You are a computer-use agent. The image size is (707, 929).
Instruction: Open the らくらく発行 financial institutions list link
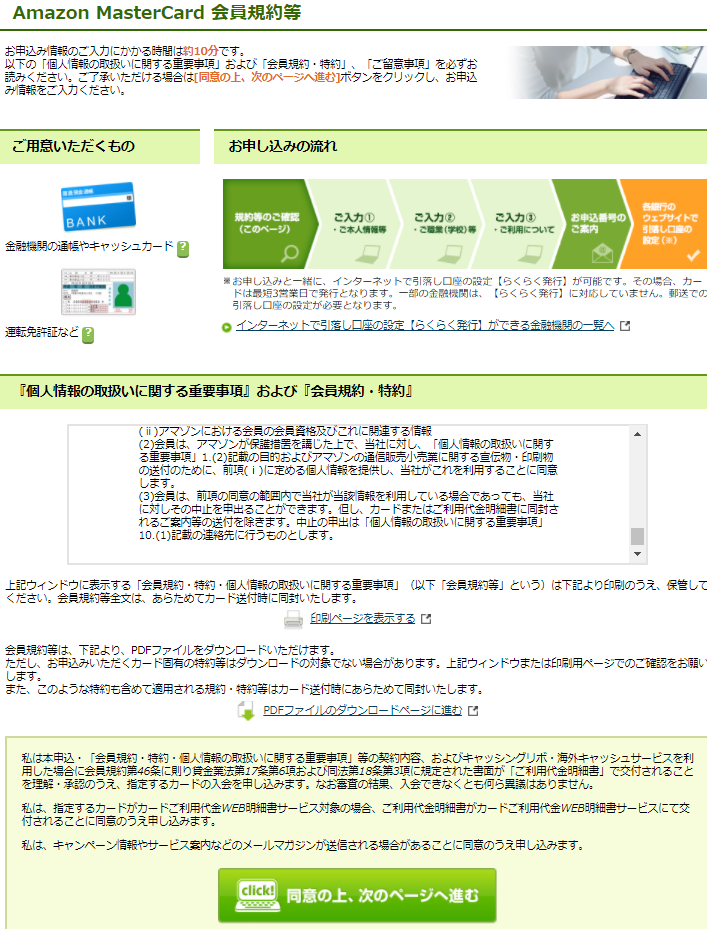coord(425,325)
